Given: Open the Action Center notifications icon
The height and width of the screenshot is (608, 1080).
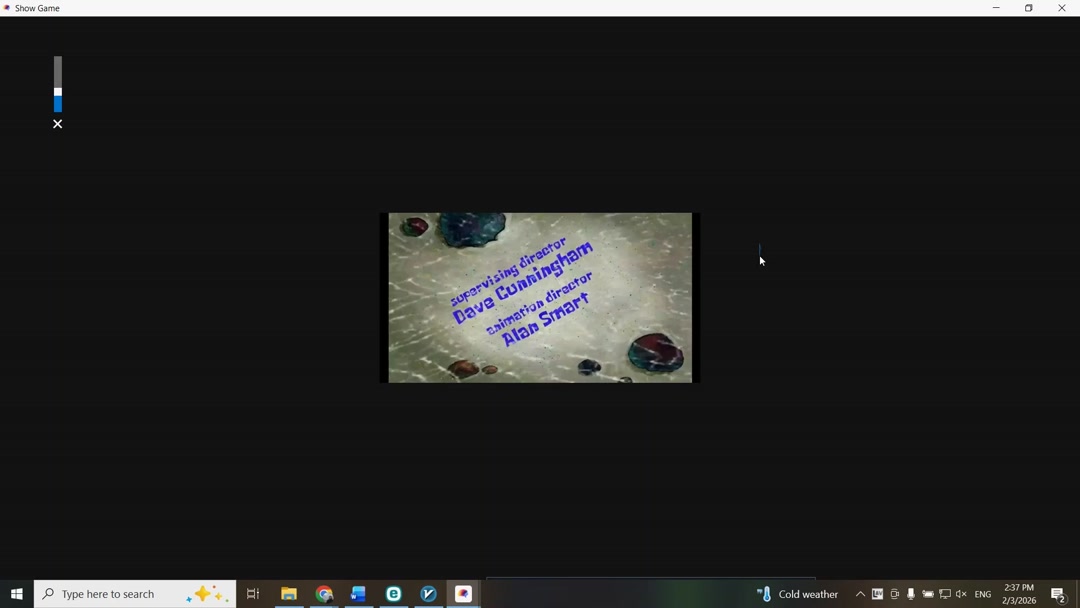Looking at the screenshot, I should [x=1059, y=594].
